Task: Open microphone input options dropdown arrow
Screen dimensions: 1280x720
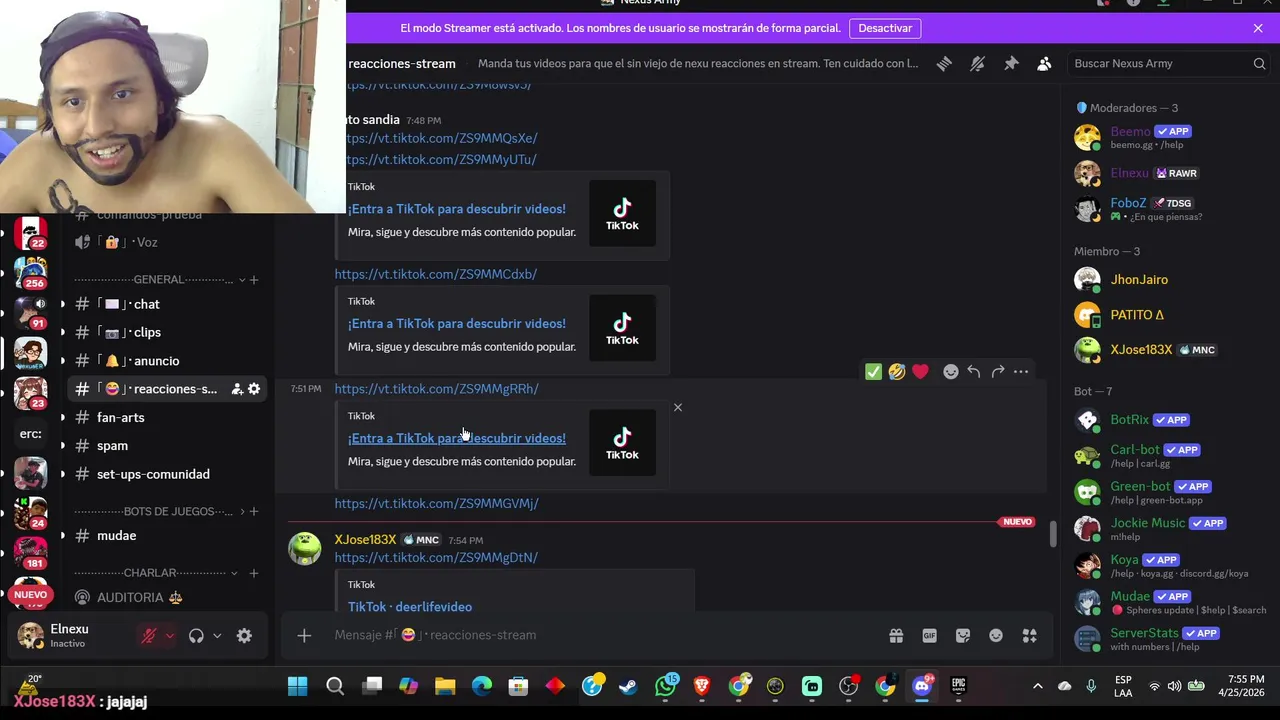Action: pos(170,636)
